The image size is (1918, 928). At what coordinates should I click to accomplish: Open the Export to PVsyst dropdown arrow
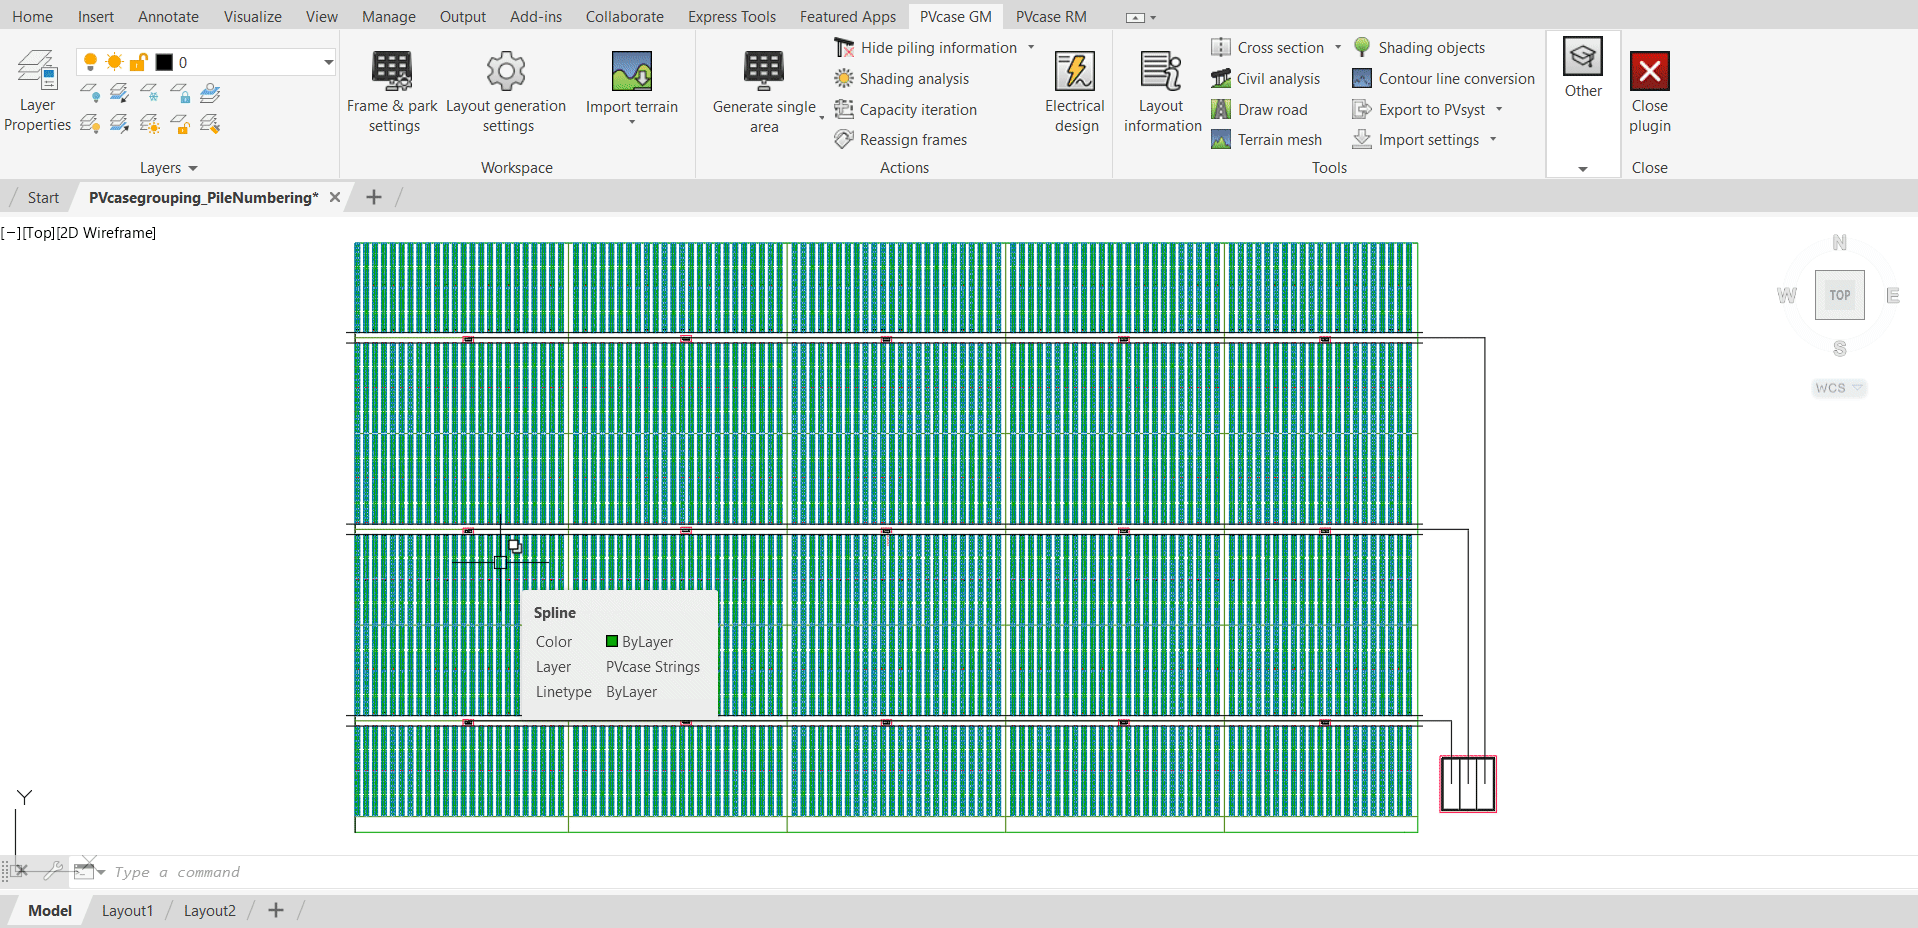click(1500, 110)
